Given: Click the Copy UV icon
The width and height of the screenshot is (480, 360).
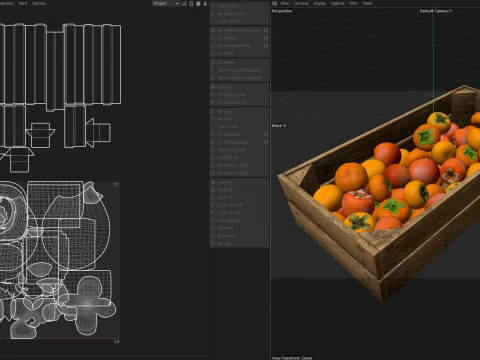Looking at the screenshot, I should point(213,182).
